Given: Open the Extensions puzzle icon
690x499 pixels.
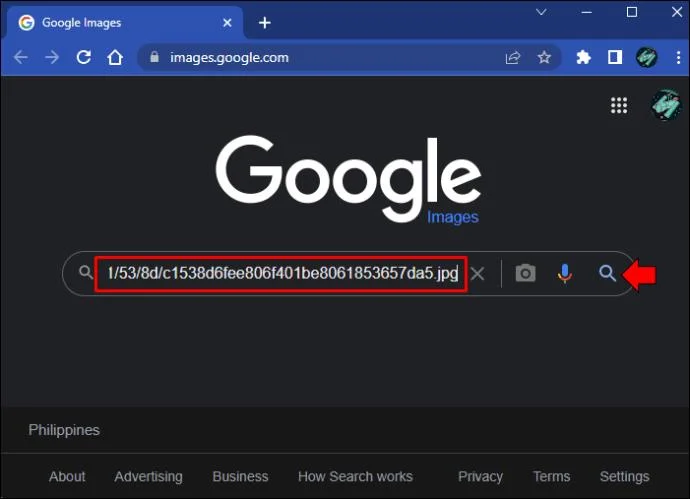Looking at the screenshot, I should 584,57.
